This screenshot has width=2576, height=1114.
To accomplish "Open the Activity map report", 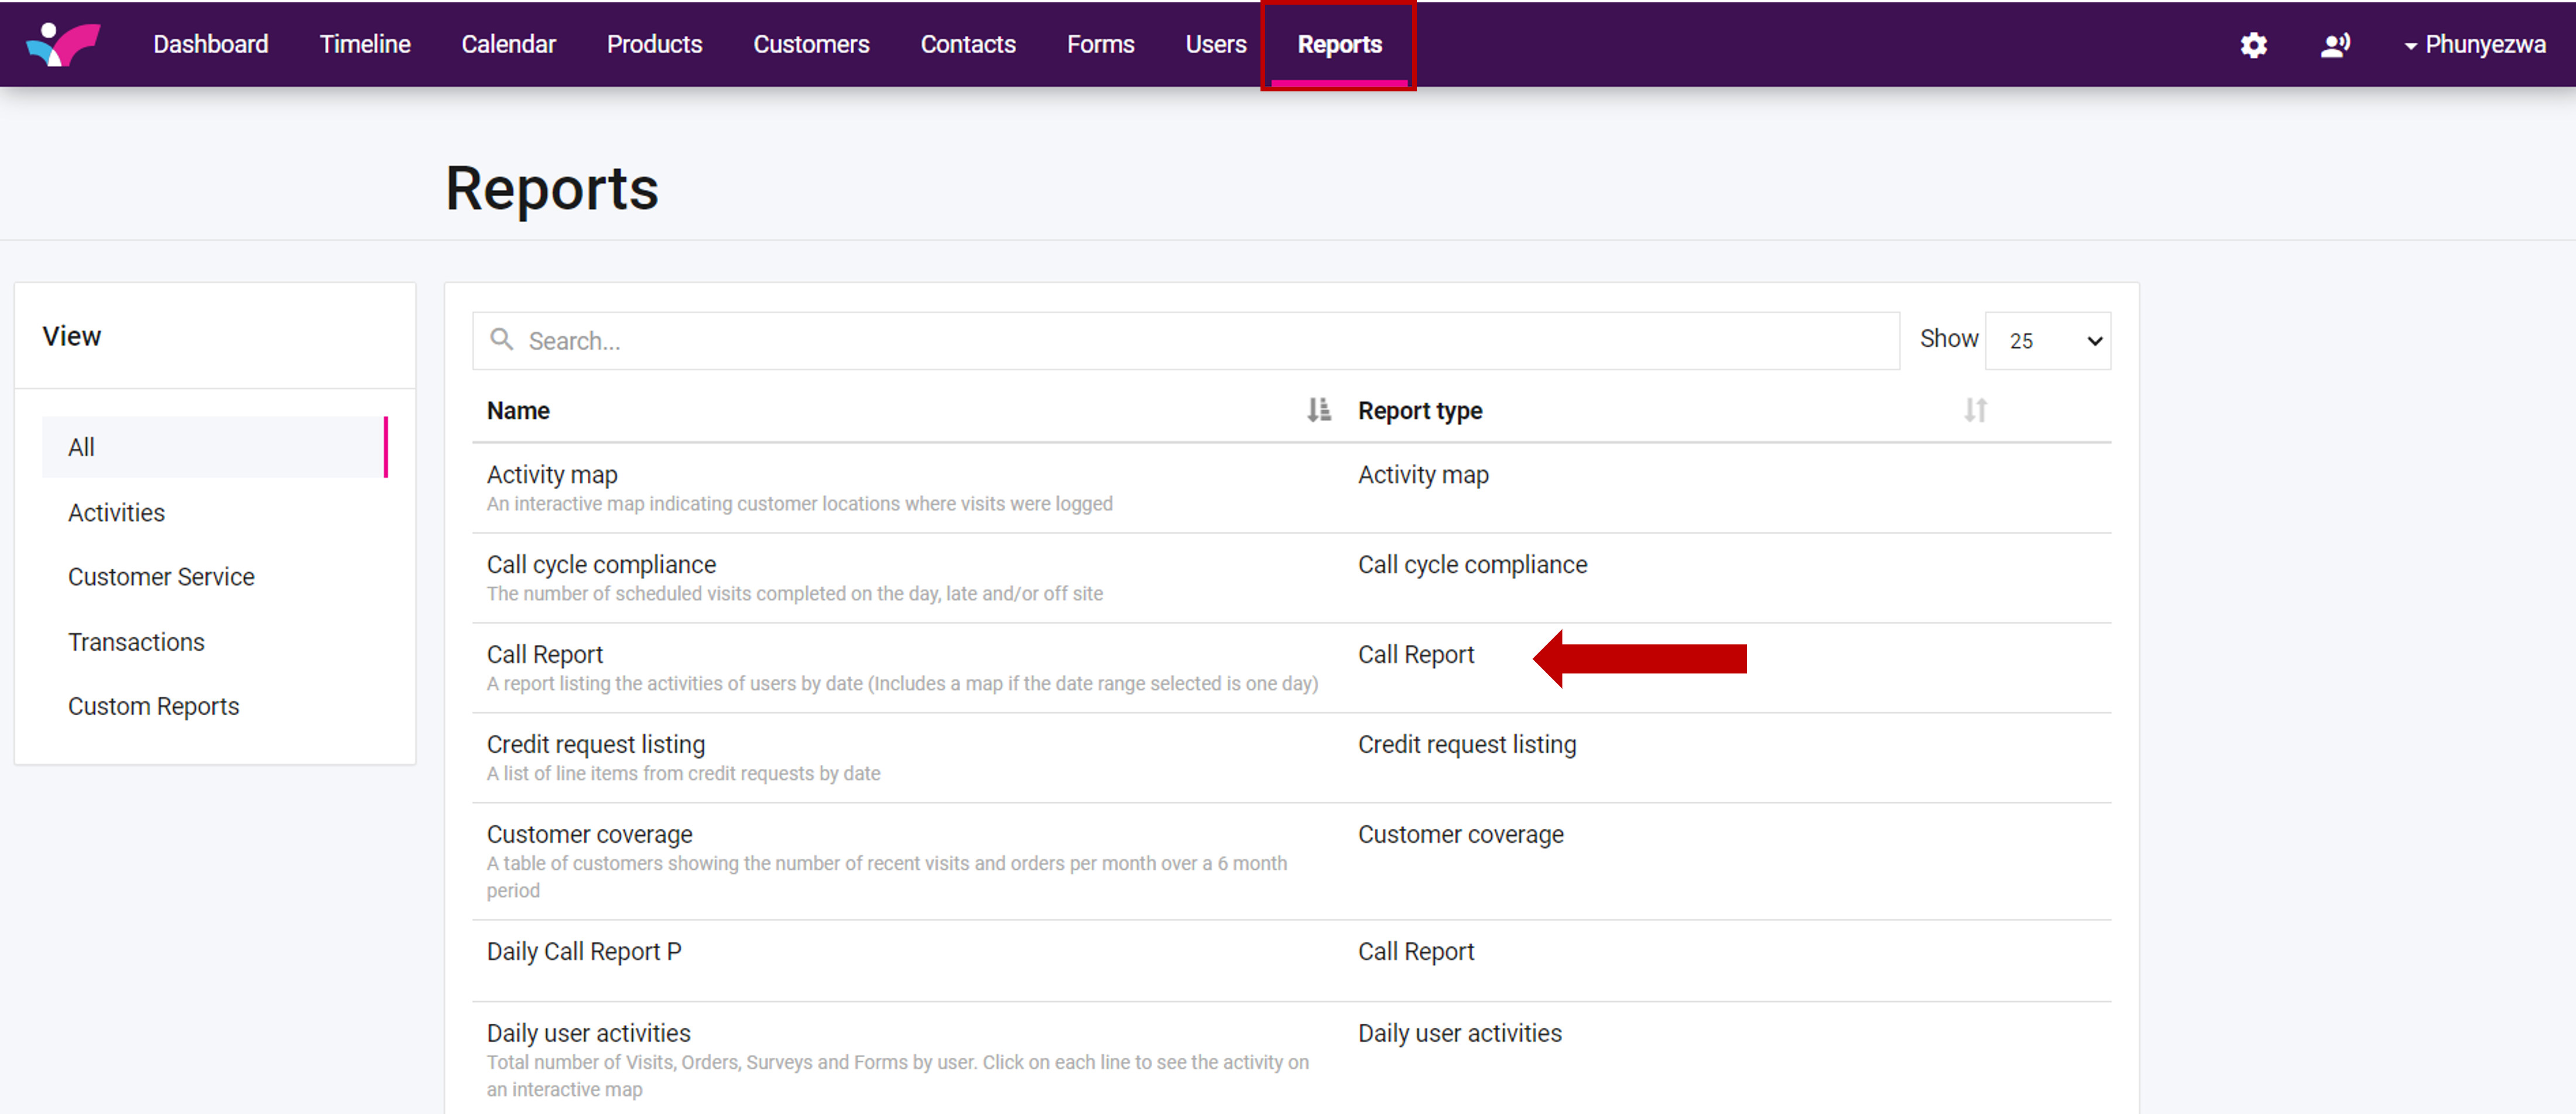I will point(551,474).
